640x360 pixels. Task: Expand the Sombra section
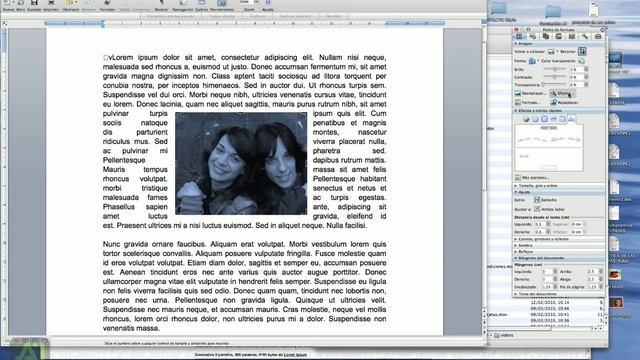coord(516,245)
